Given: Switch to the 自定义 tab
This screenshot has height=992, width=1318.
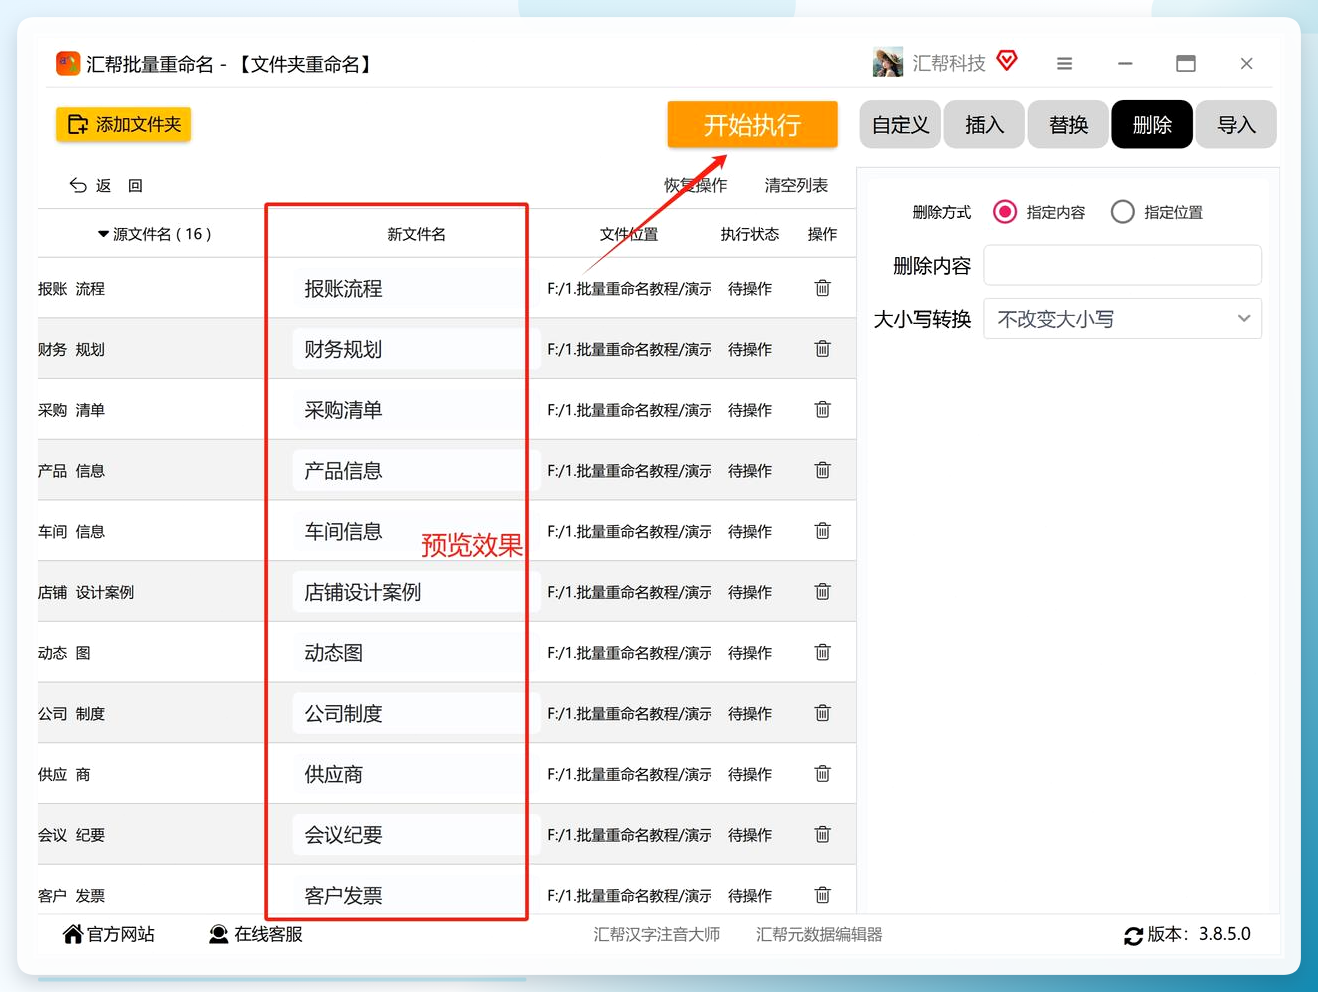Looking at the screenshot, I should tap(900, 125).
